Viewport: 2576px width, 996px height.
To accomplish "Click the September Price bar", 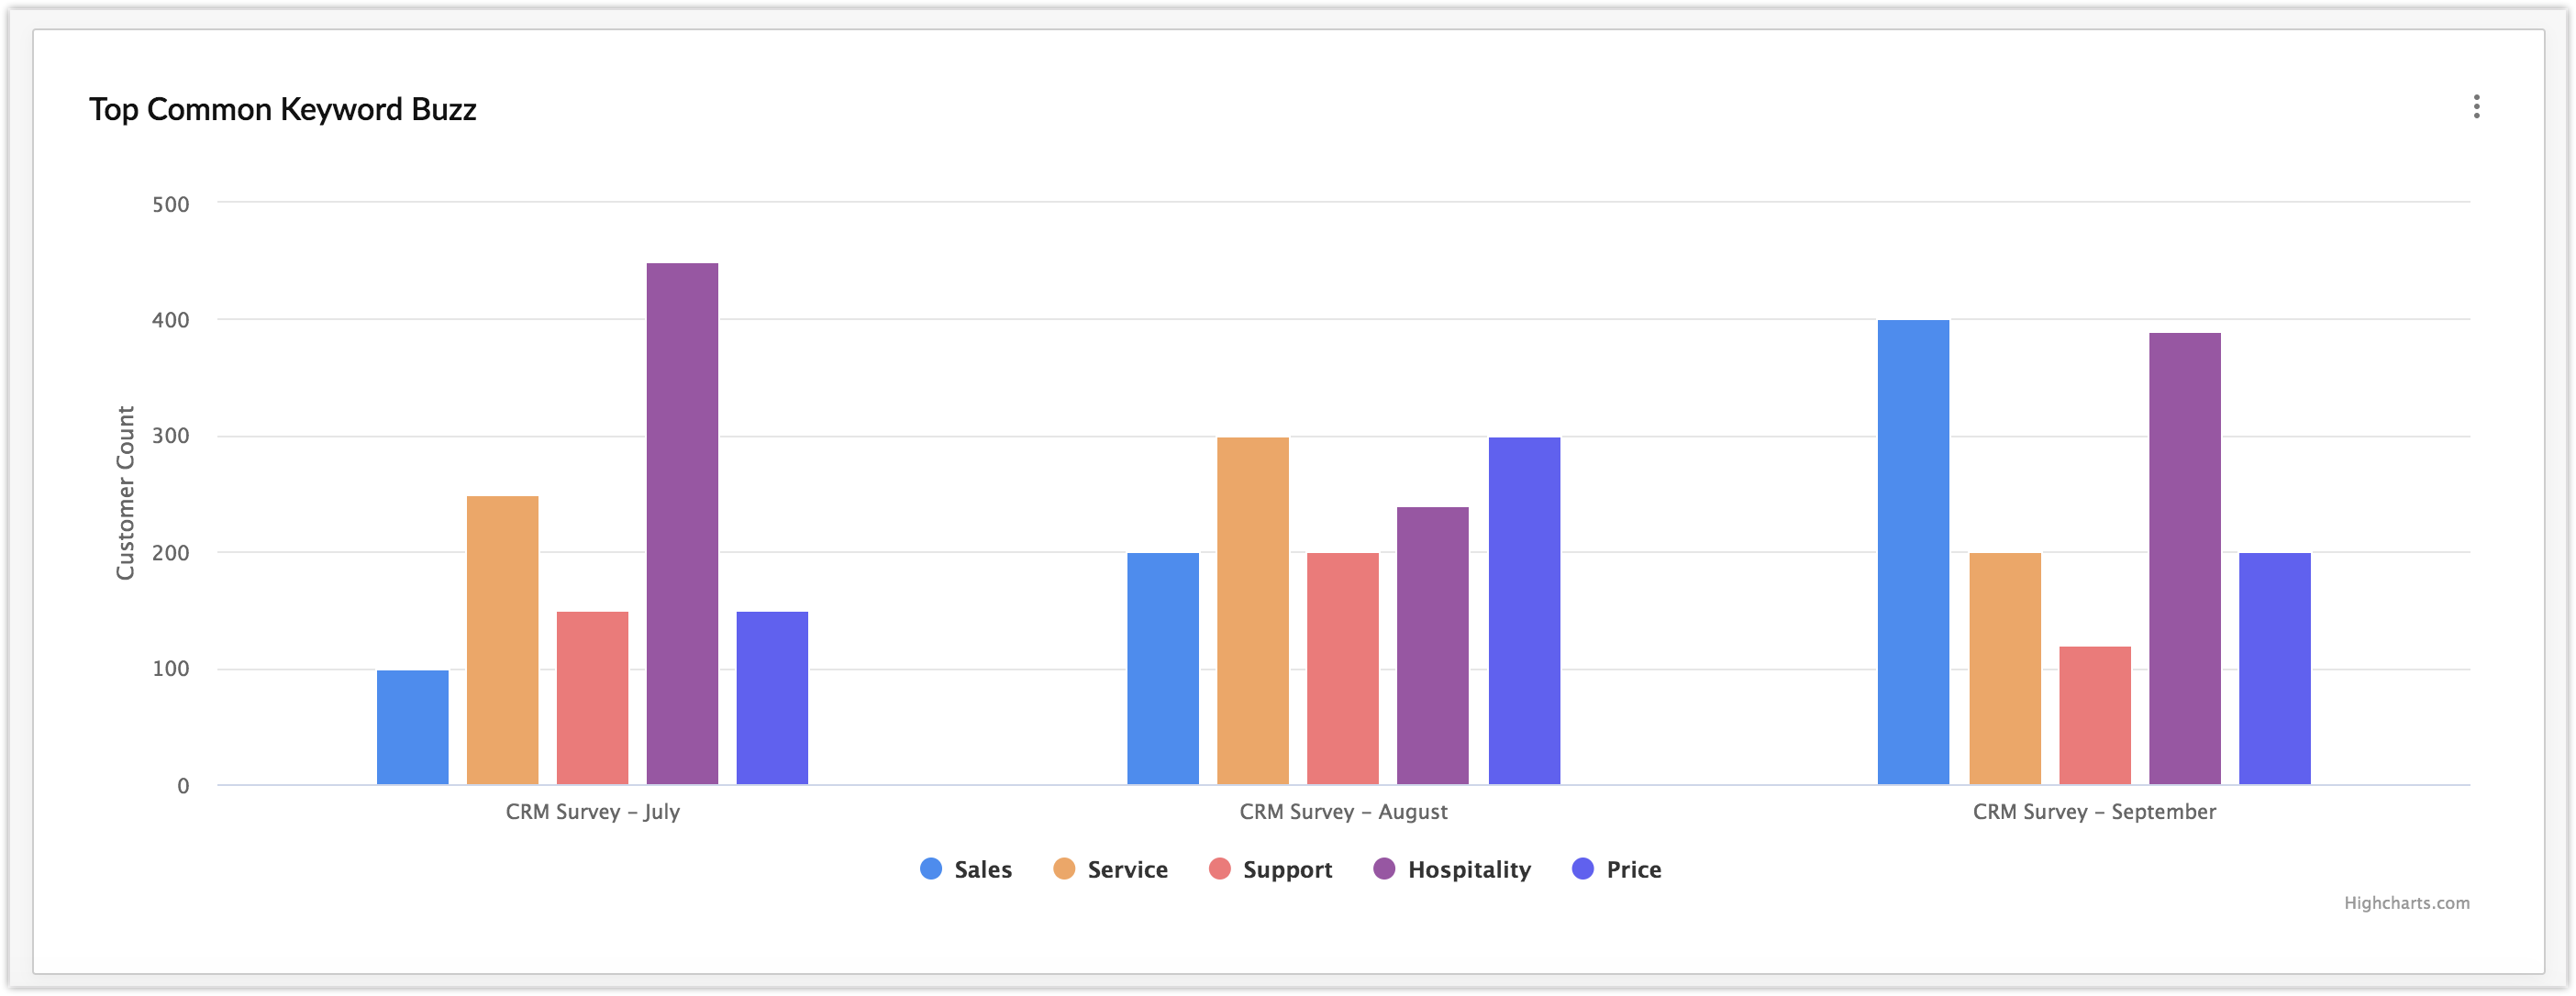I will (x=2275, y=668).
